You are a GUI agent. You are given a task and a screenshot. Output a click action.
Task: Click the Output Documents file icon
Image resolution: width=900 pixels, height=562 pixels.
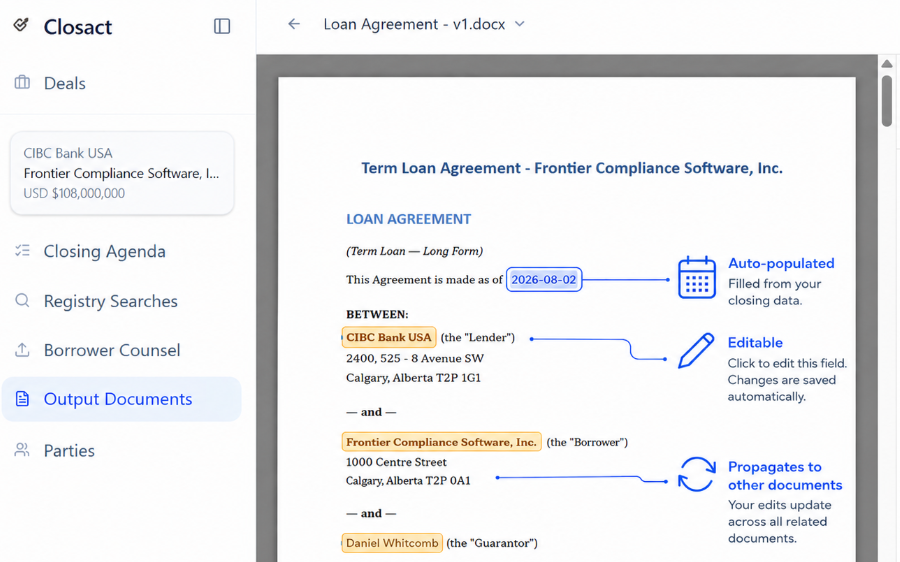(22, 398)
